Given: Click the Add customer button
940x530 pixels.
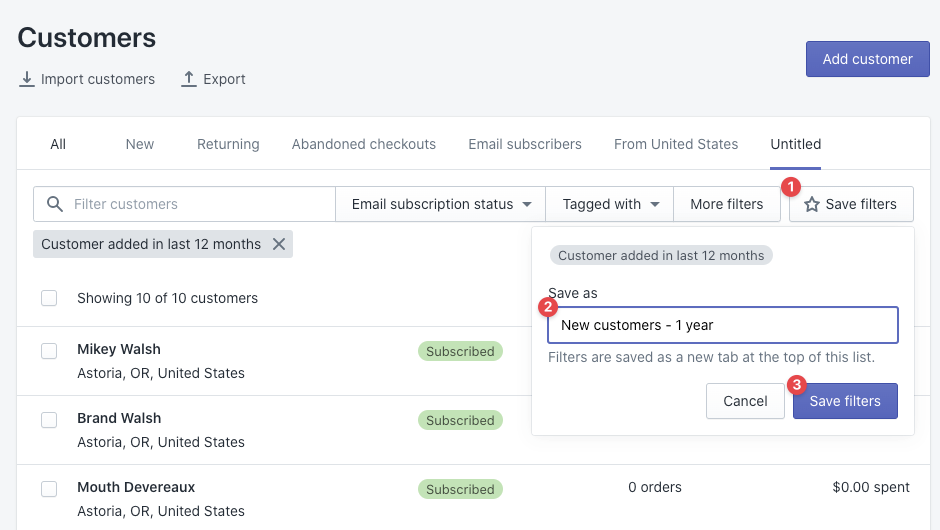Looking at the screenshot, I should 867,59.
